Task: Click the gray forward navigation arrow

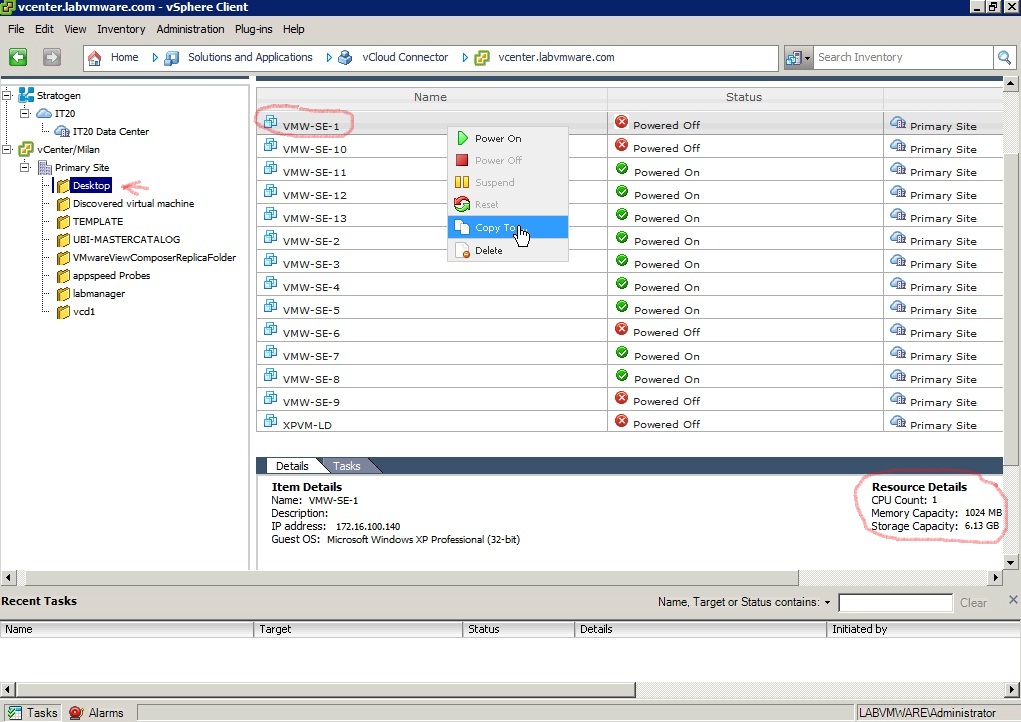Action: pos(51,57)
